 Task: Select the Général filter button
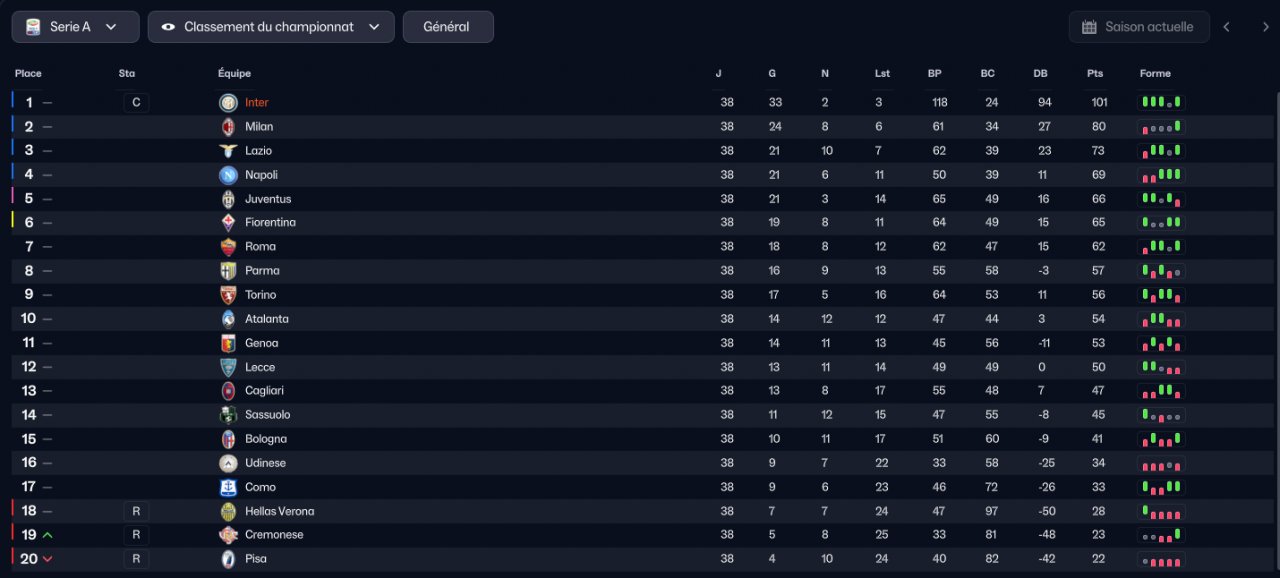pos(448,27)
